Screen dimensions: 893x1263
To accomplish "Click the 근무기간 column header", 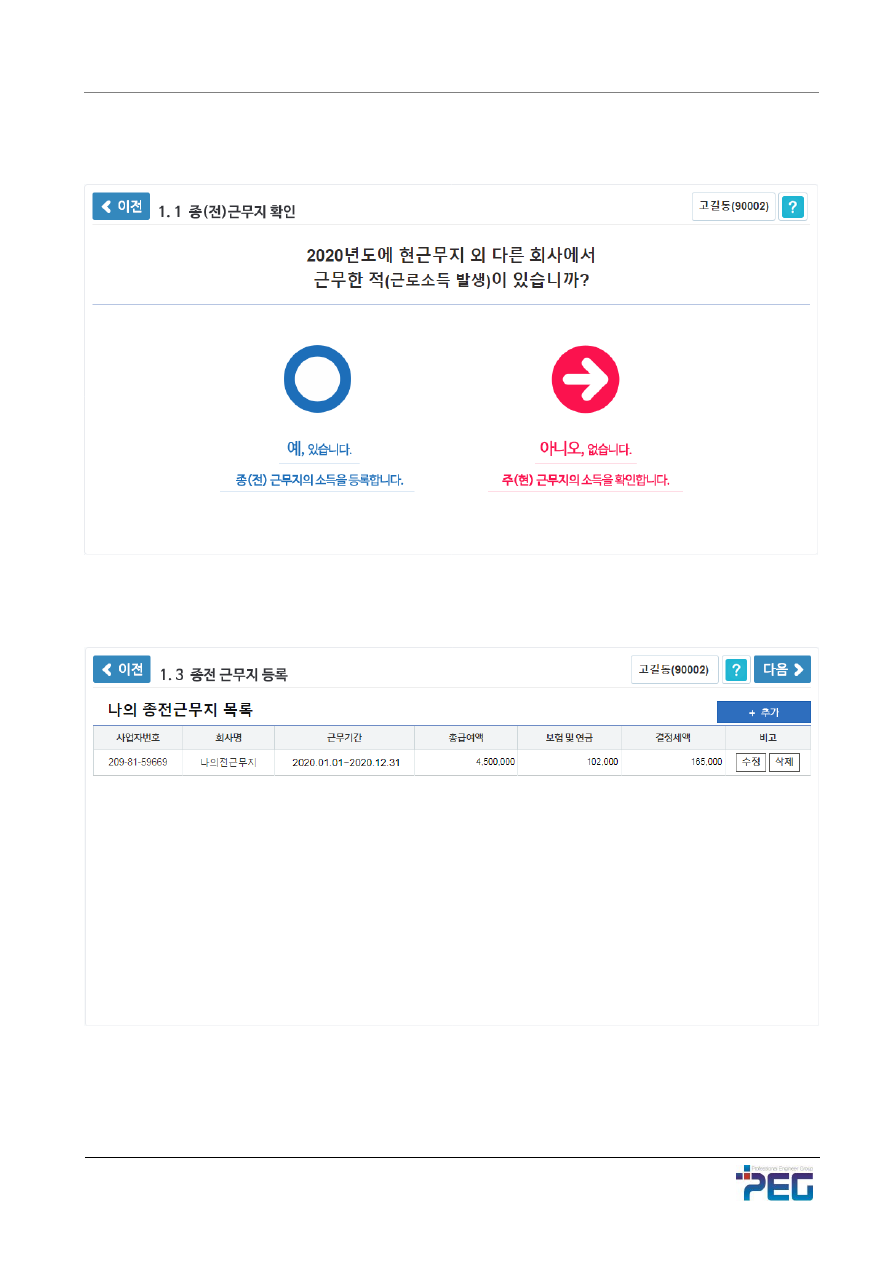I will (344, 738).
